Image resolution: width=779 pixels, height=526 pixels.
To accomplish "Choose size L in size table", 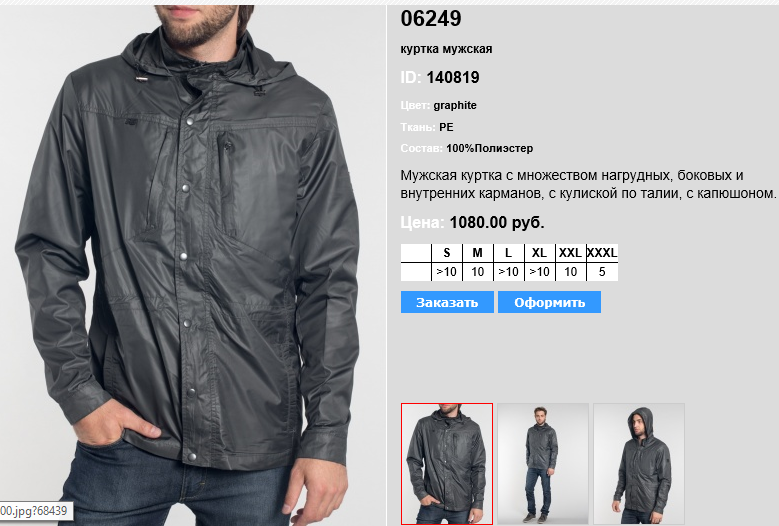I will click(x=508, y=253).
